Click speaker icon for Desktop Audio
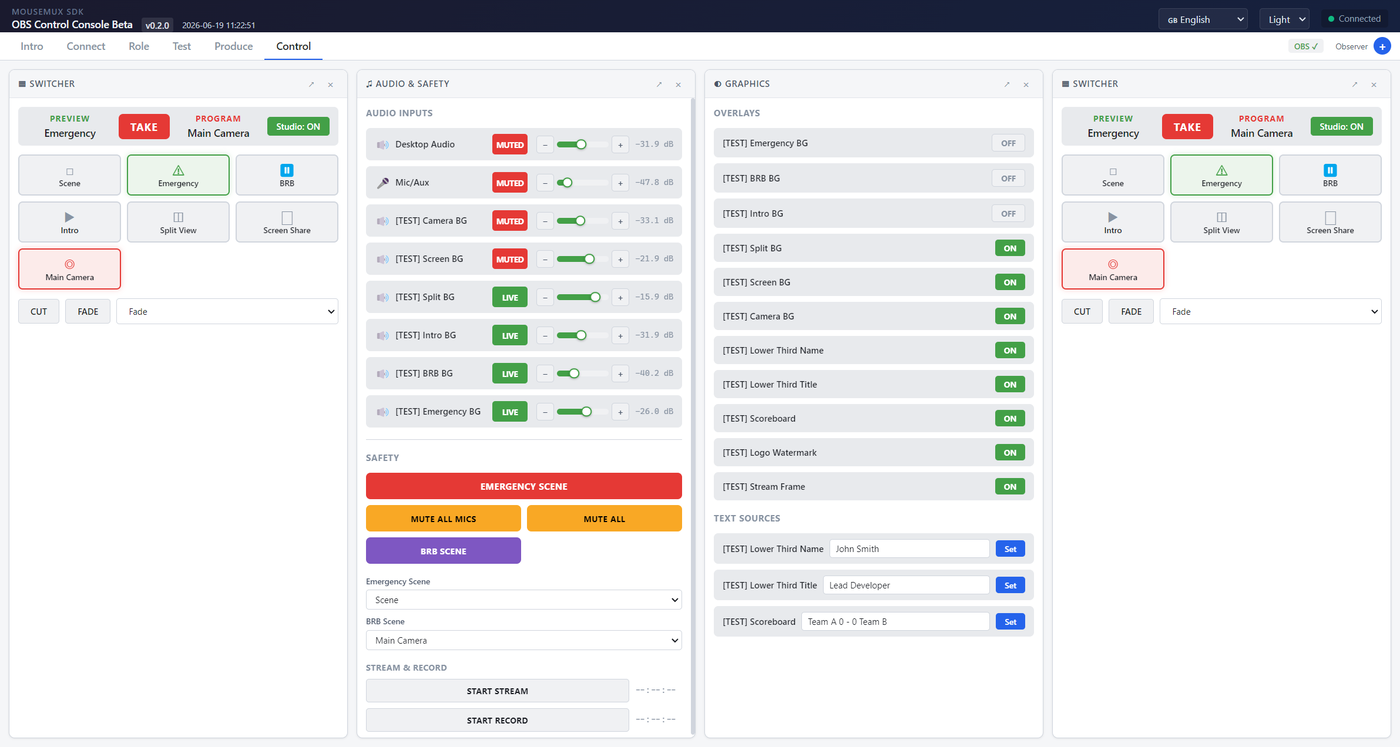This screenshot has width=1400, height=747. click(382, 145)
